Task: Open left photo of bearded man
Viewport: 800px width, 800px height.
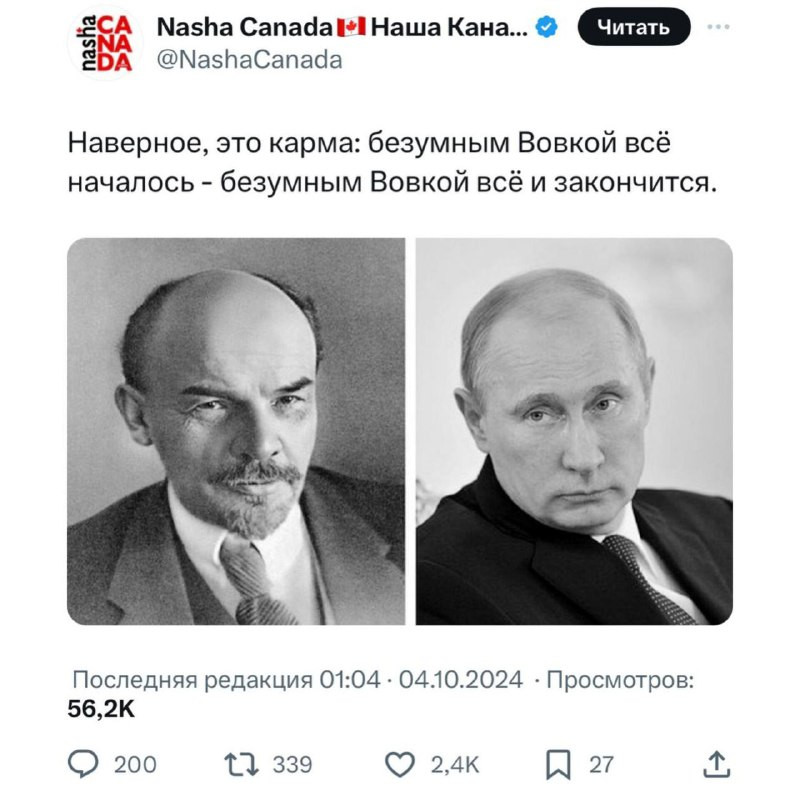Action: [236, 431]
